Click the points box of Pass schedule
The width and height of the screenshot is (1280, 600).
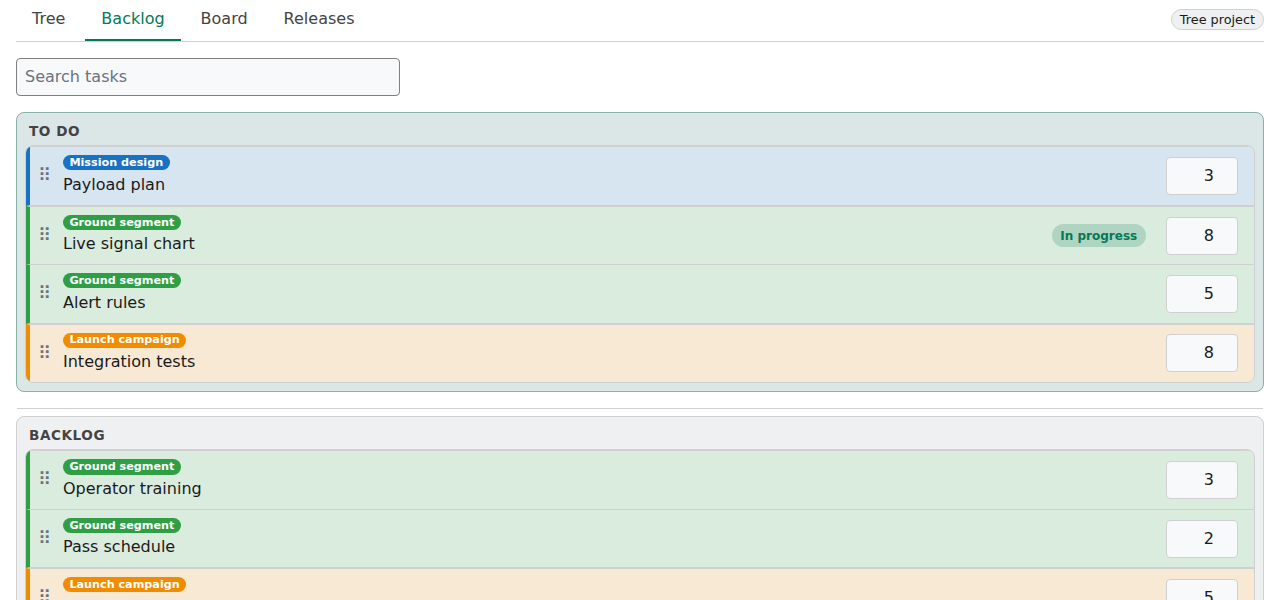coord(1202,539)
